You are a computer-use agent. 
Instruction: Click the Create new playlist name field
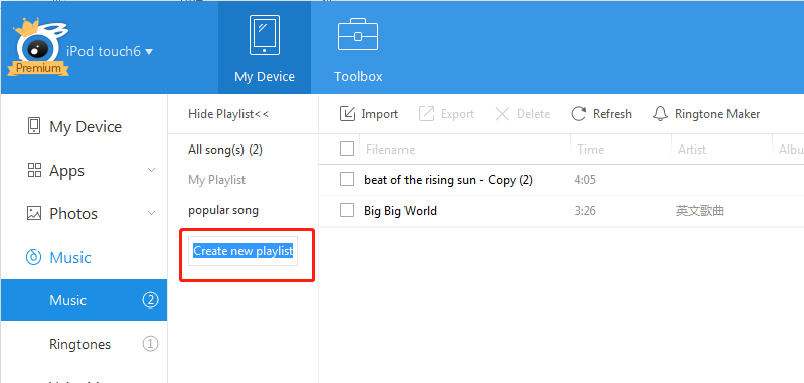click(x=243, y=251)
